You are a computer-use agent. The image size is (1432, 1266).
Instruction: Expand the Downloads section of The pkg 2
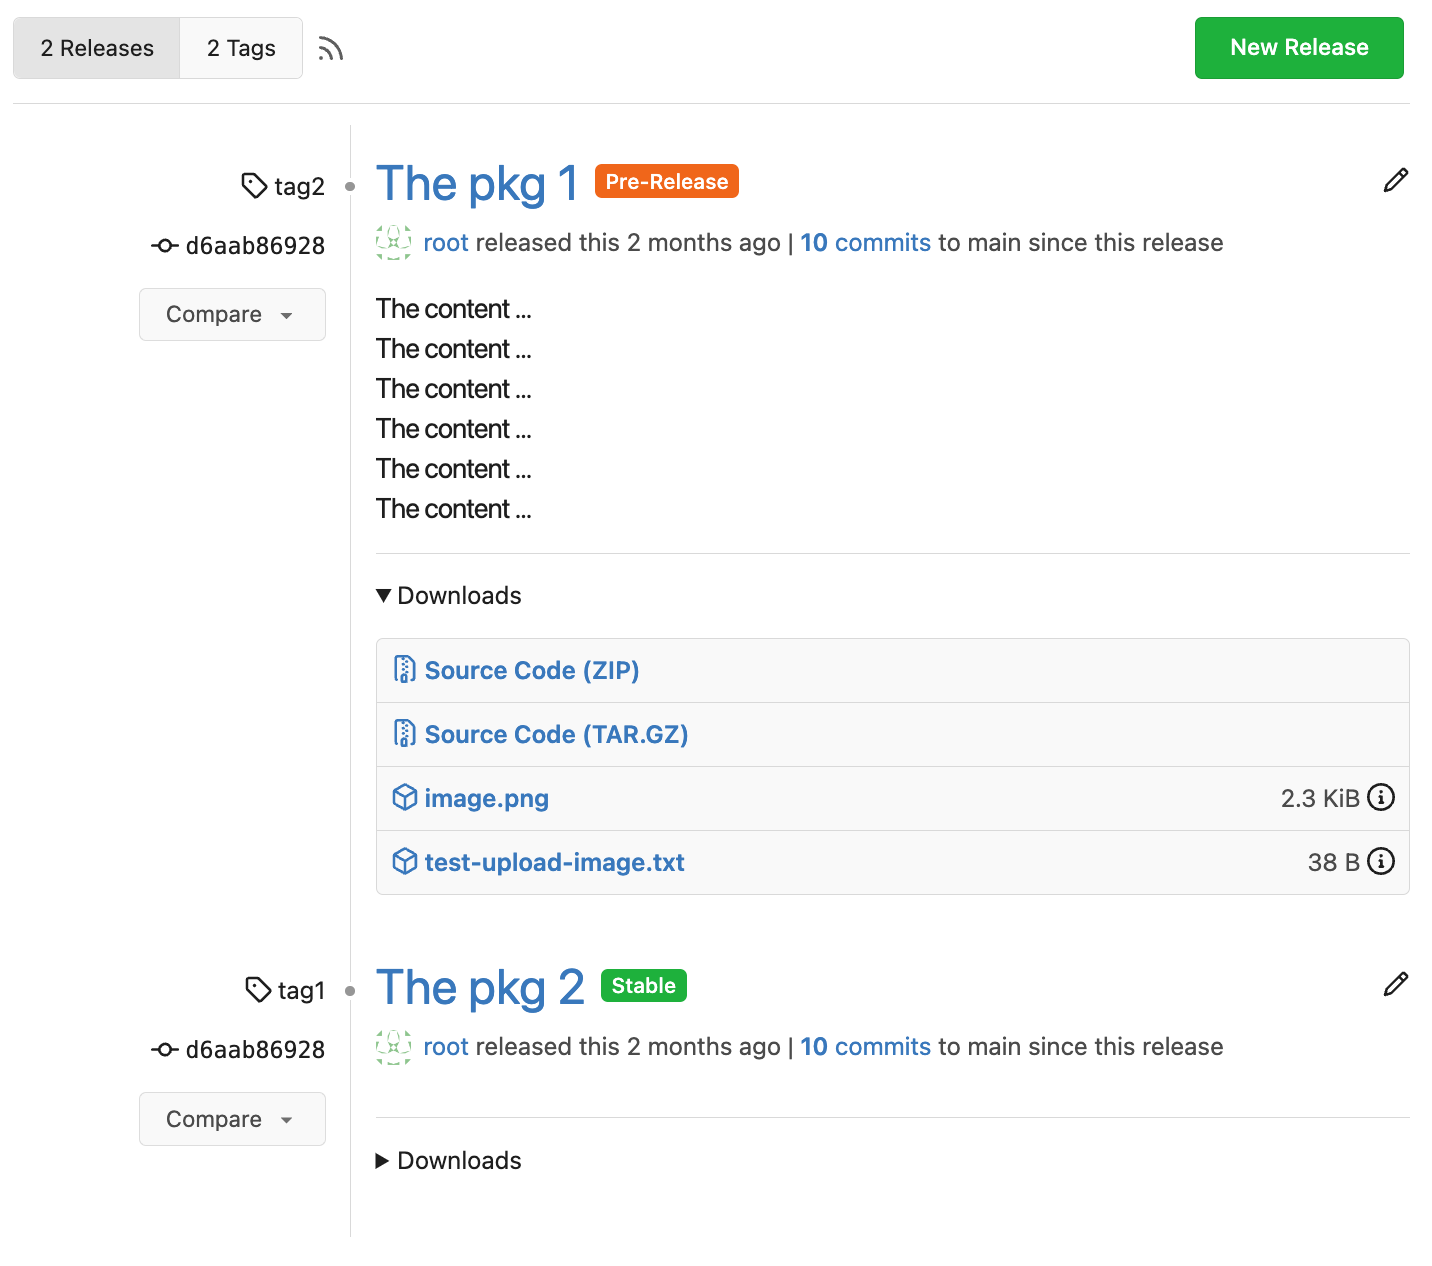(449, 1161)
